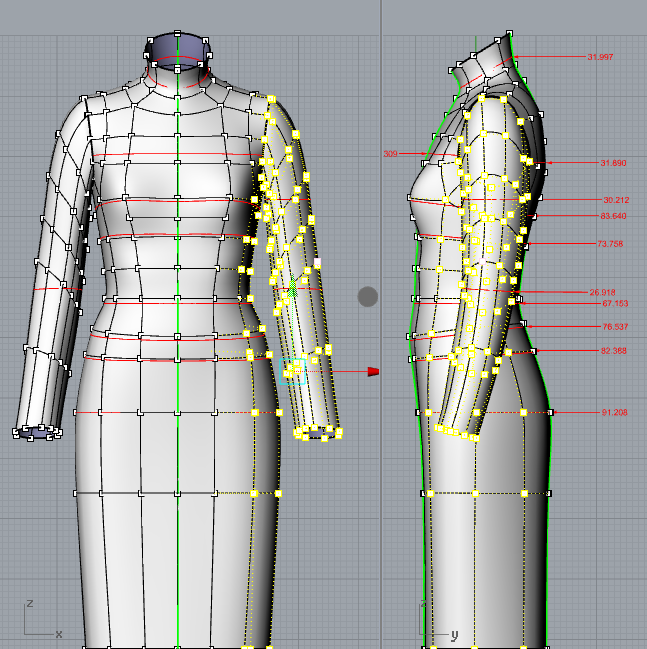Screen dimensions: 647x649
Task: Select the 91.208 dimension label
Action: pos(615,412)
